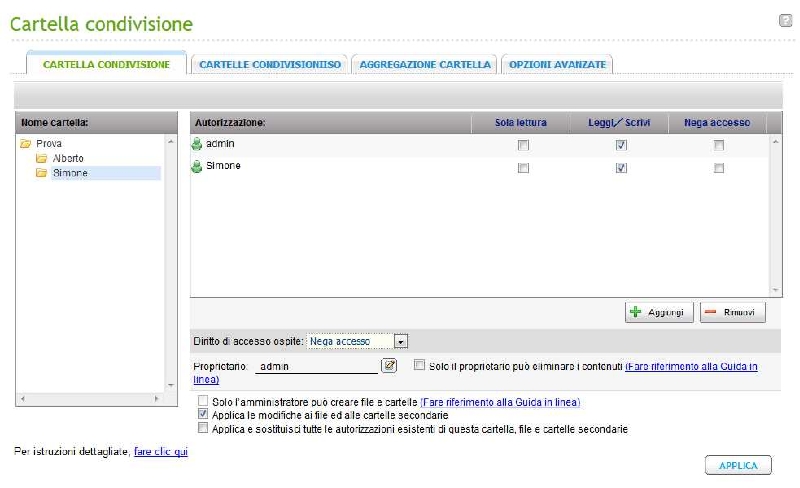Open the Opzioni Avanzate tab
This screenshot has height=488, width=800.
pyautogui.click(x=557, y=64)
